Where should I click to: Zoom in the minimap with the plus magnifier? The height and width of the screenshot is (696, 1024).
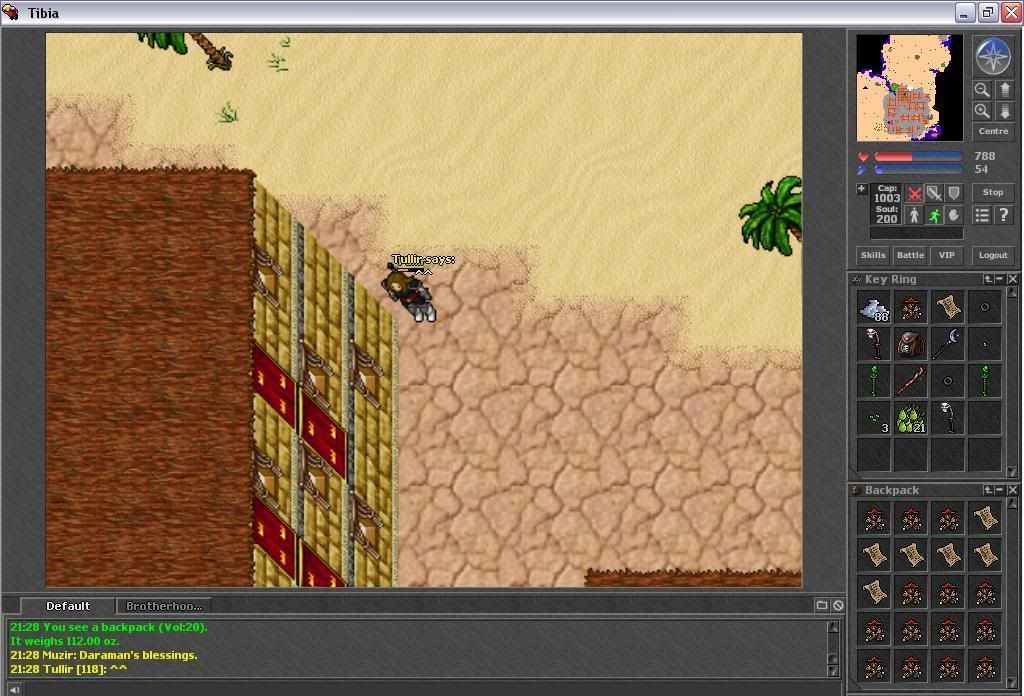pos(982,110)
